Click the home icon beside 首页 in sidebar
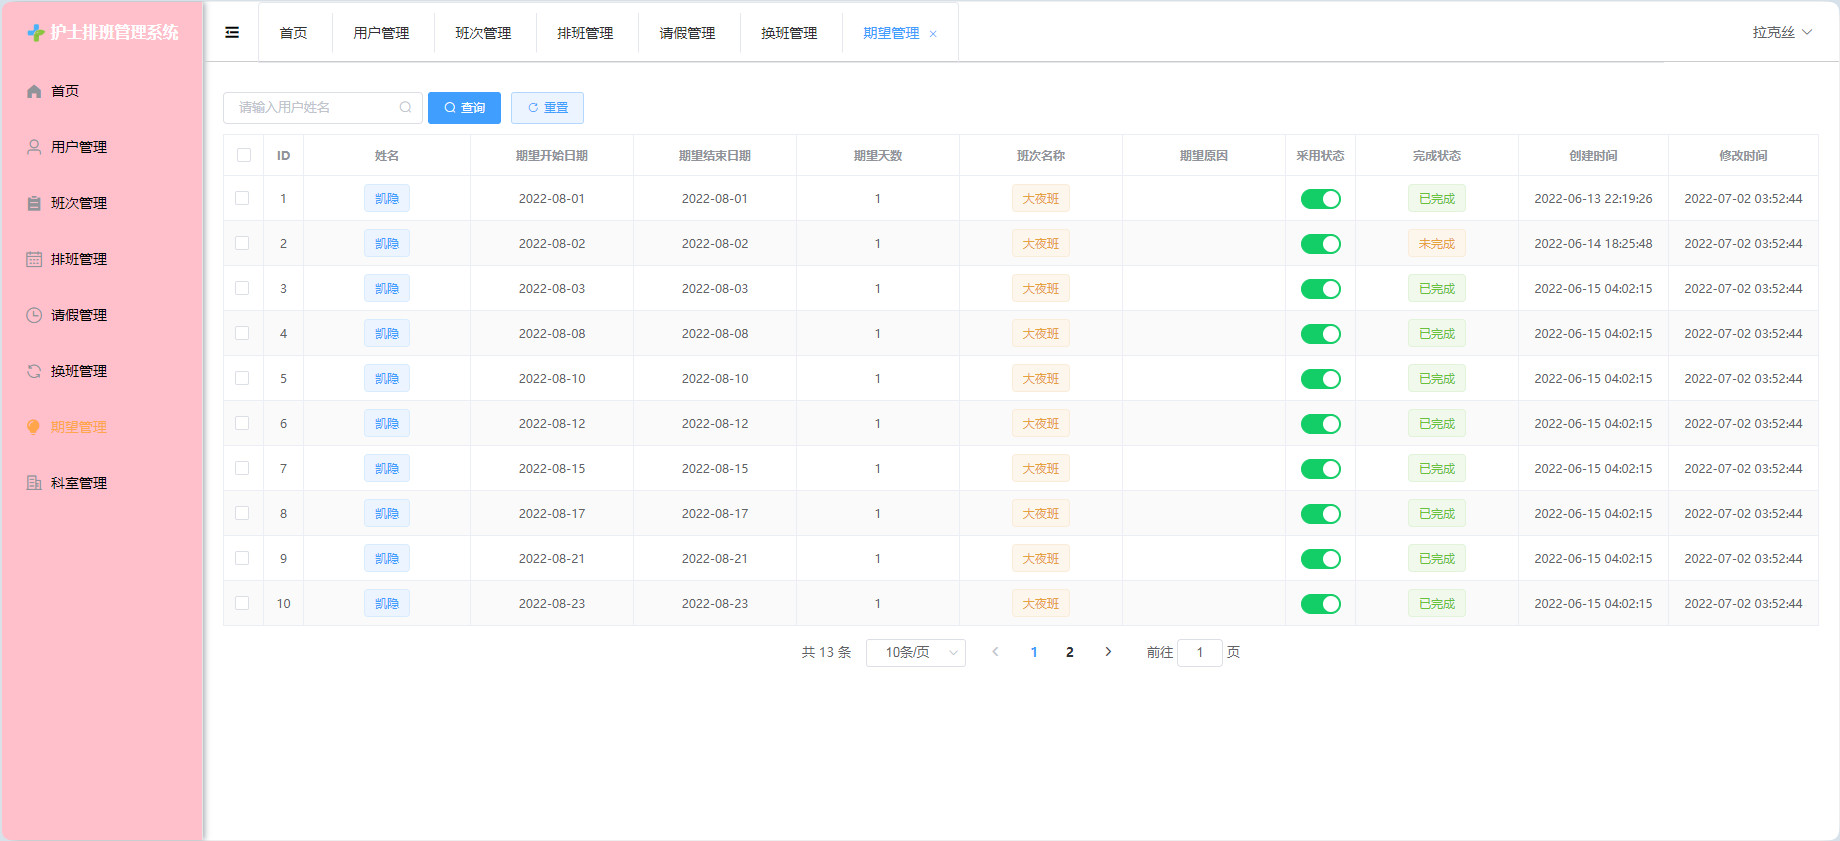 tap(34, 91)
